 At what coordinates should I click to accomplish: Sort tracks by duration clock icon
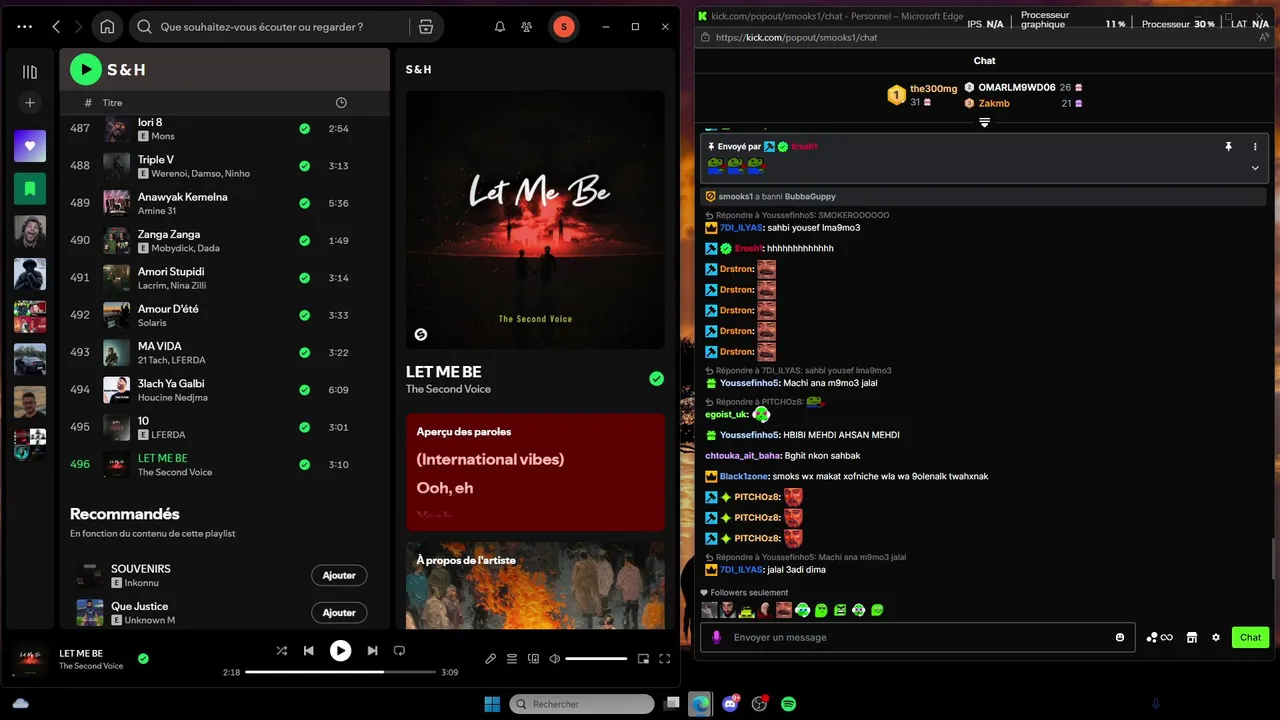(x=341, y=103)
